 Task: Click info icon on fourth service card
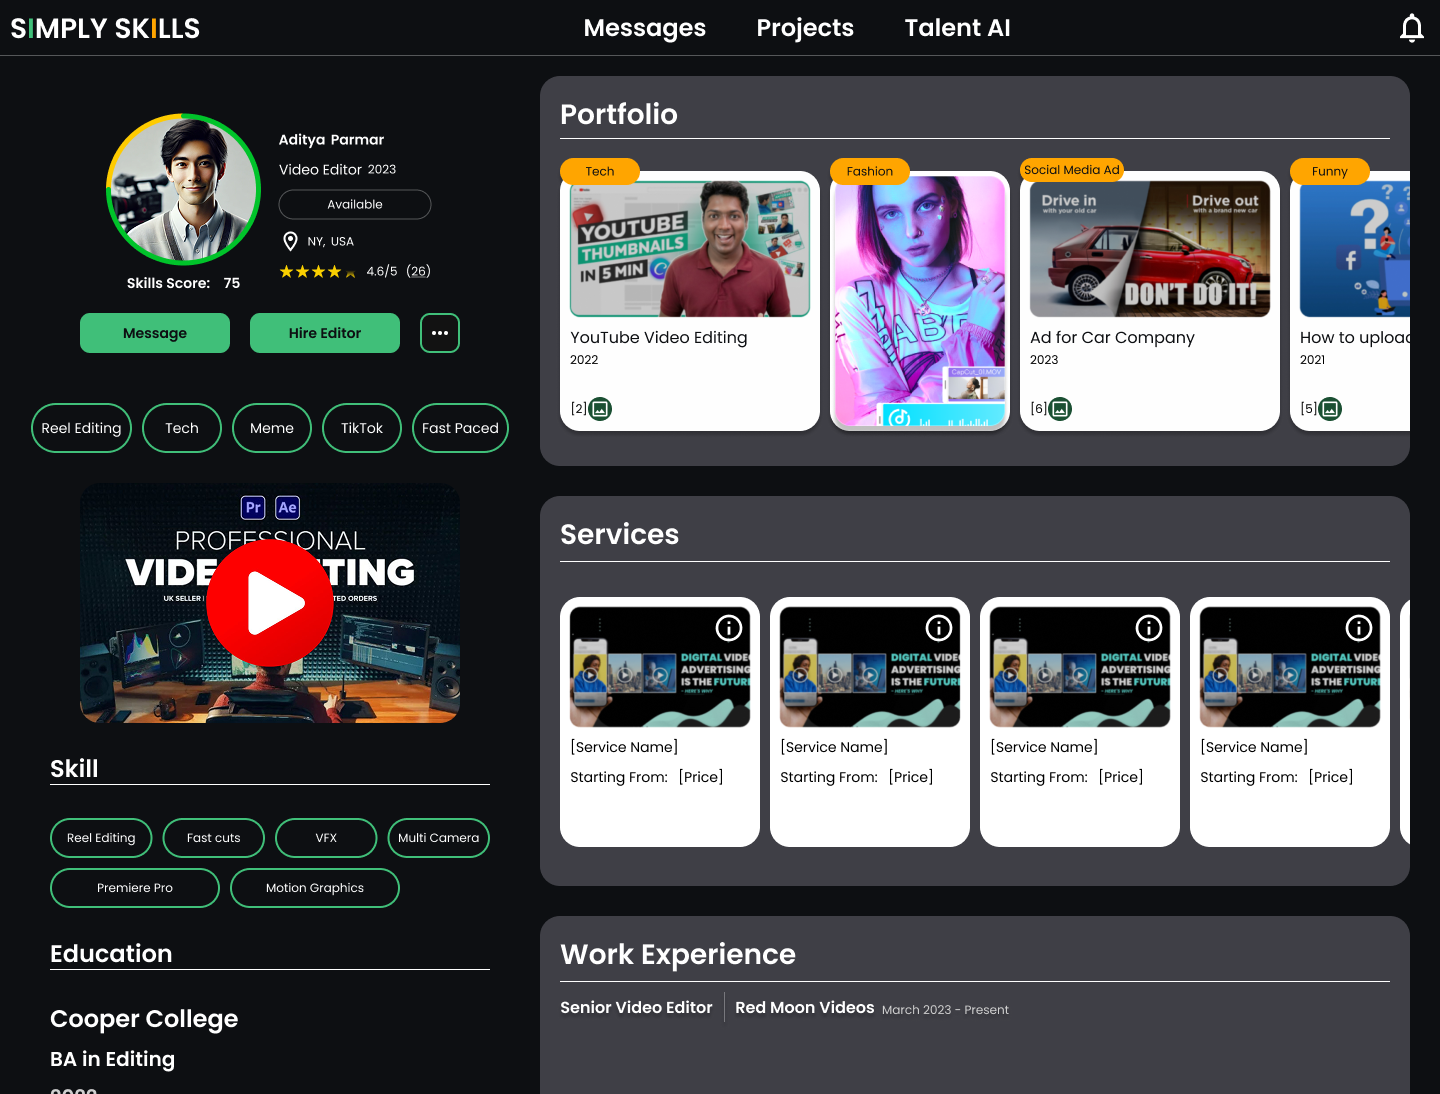[x=1359, y=628]
